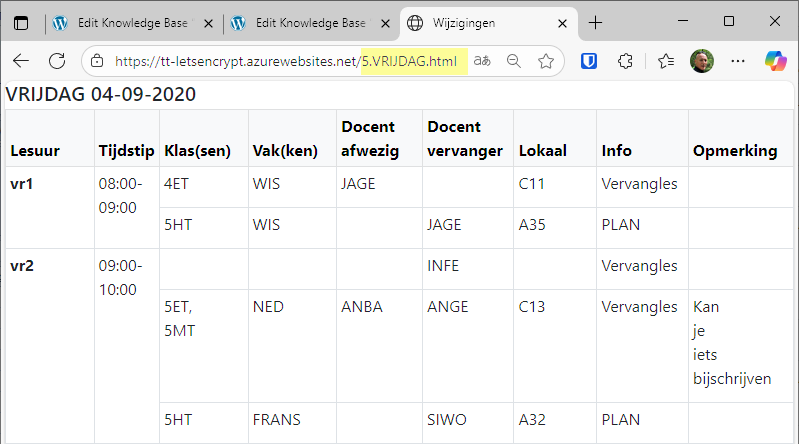The image size is (799, 444).
Task: Reload the page with the refresh icon
Action: pyautogui.click(x=57, y=61)
